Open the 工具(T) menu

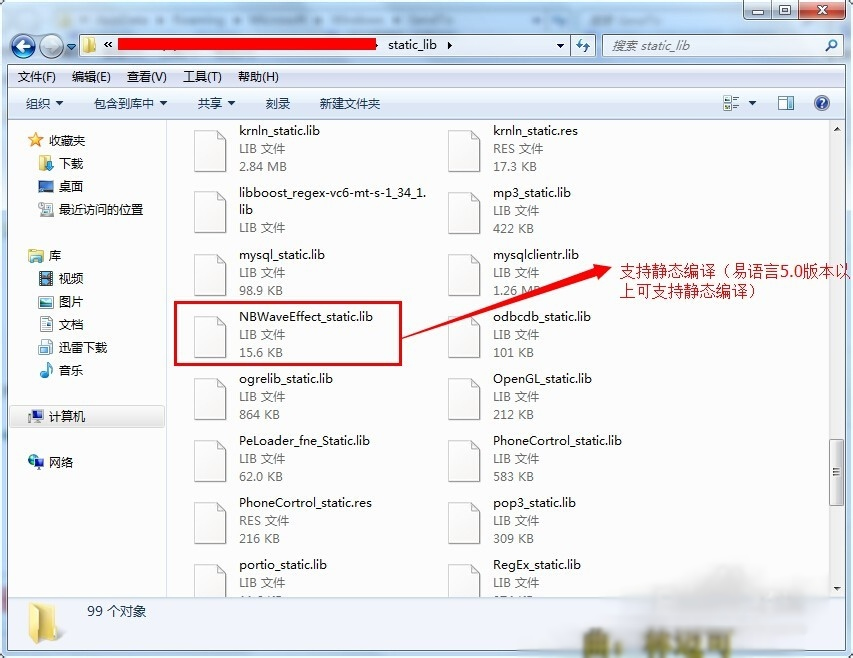click(x=202, y=77)
